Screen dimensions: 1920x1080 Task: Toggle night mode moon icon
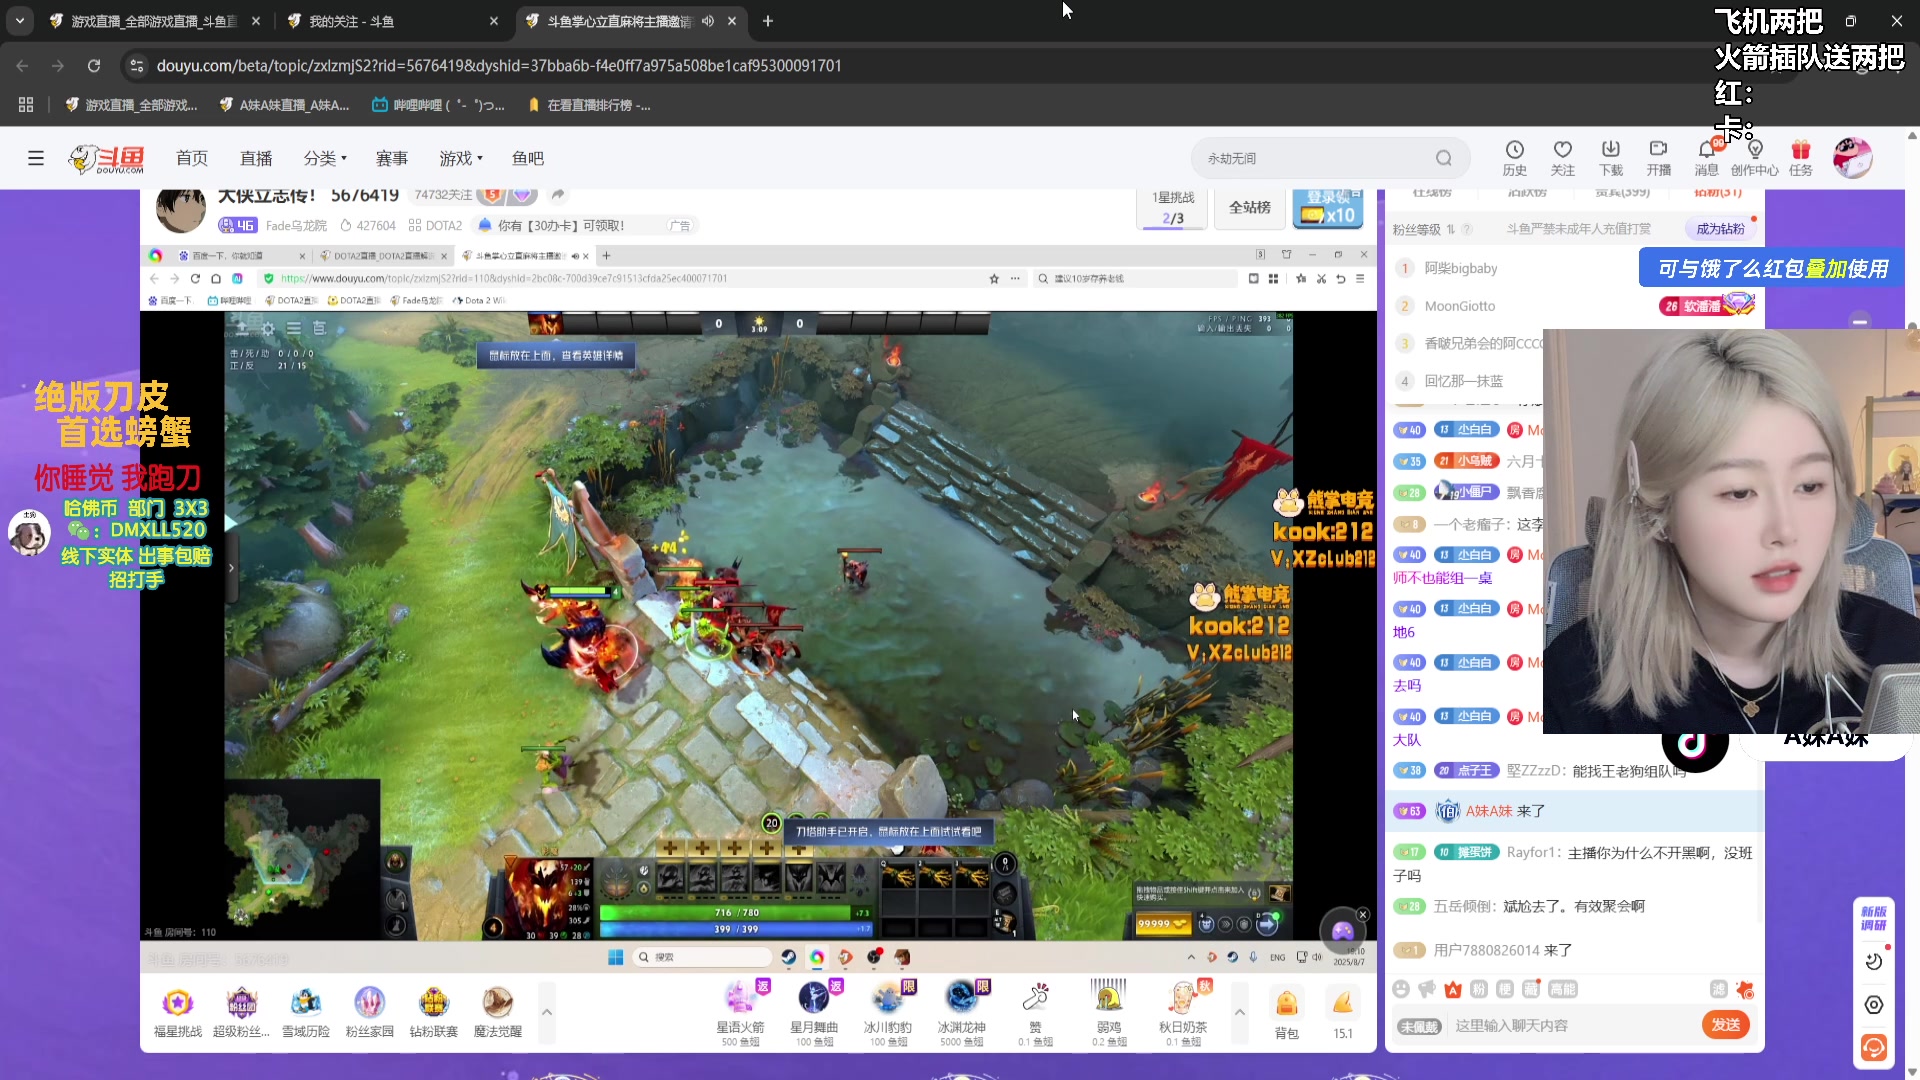click(1874, 962)
